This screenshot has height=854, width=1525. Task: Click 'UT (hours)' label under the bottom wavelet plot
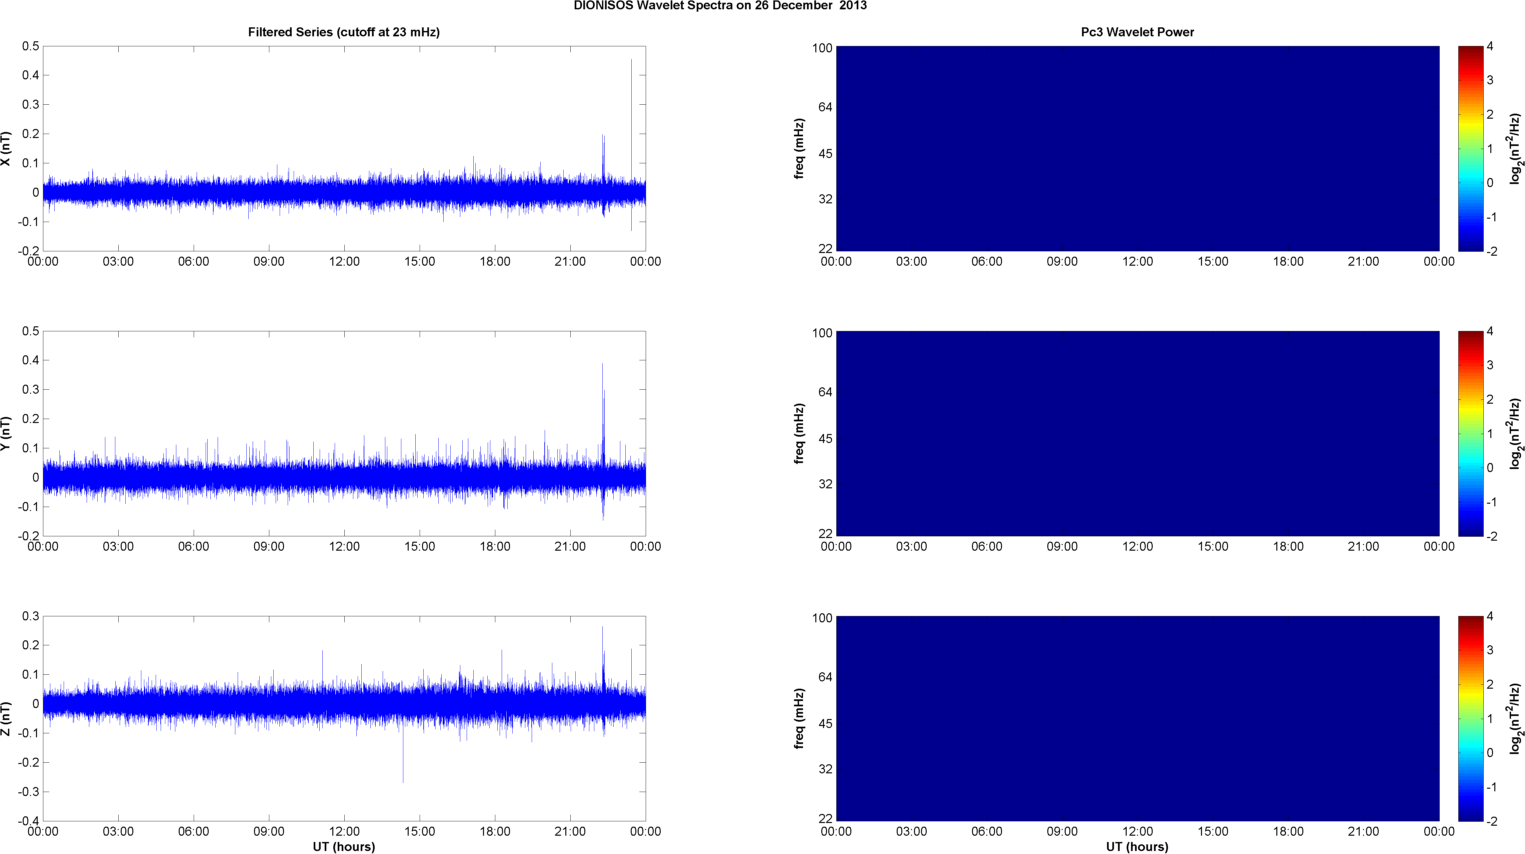(x=1137, y=847)
